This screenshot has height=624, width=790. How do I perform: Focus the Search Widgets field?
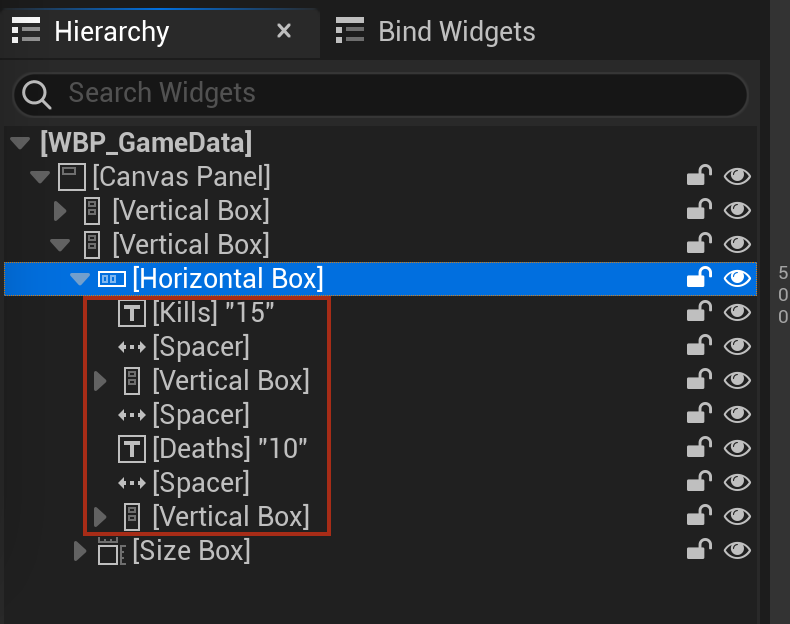380,94
